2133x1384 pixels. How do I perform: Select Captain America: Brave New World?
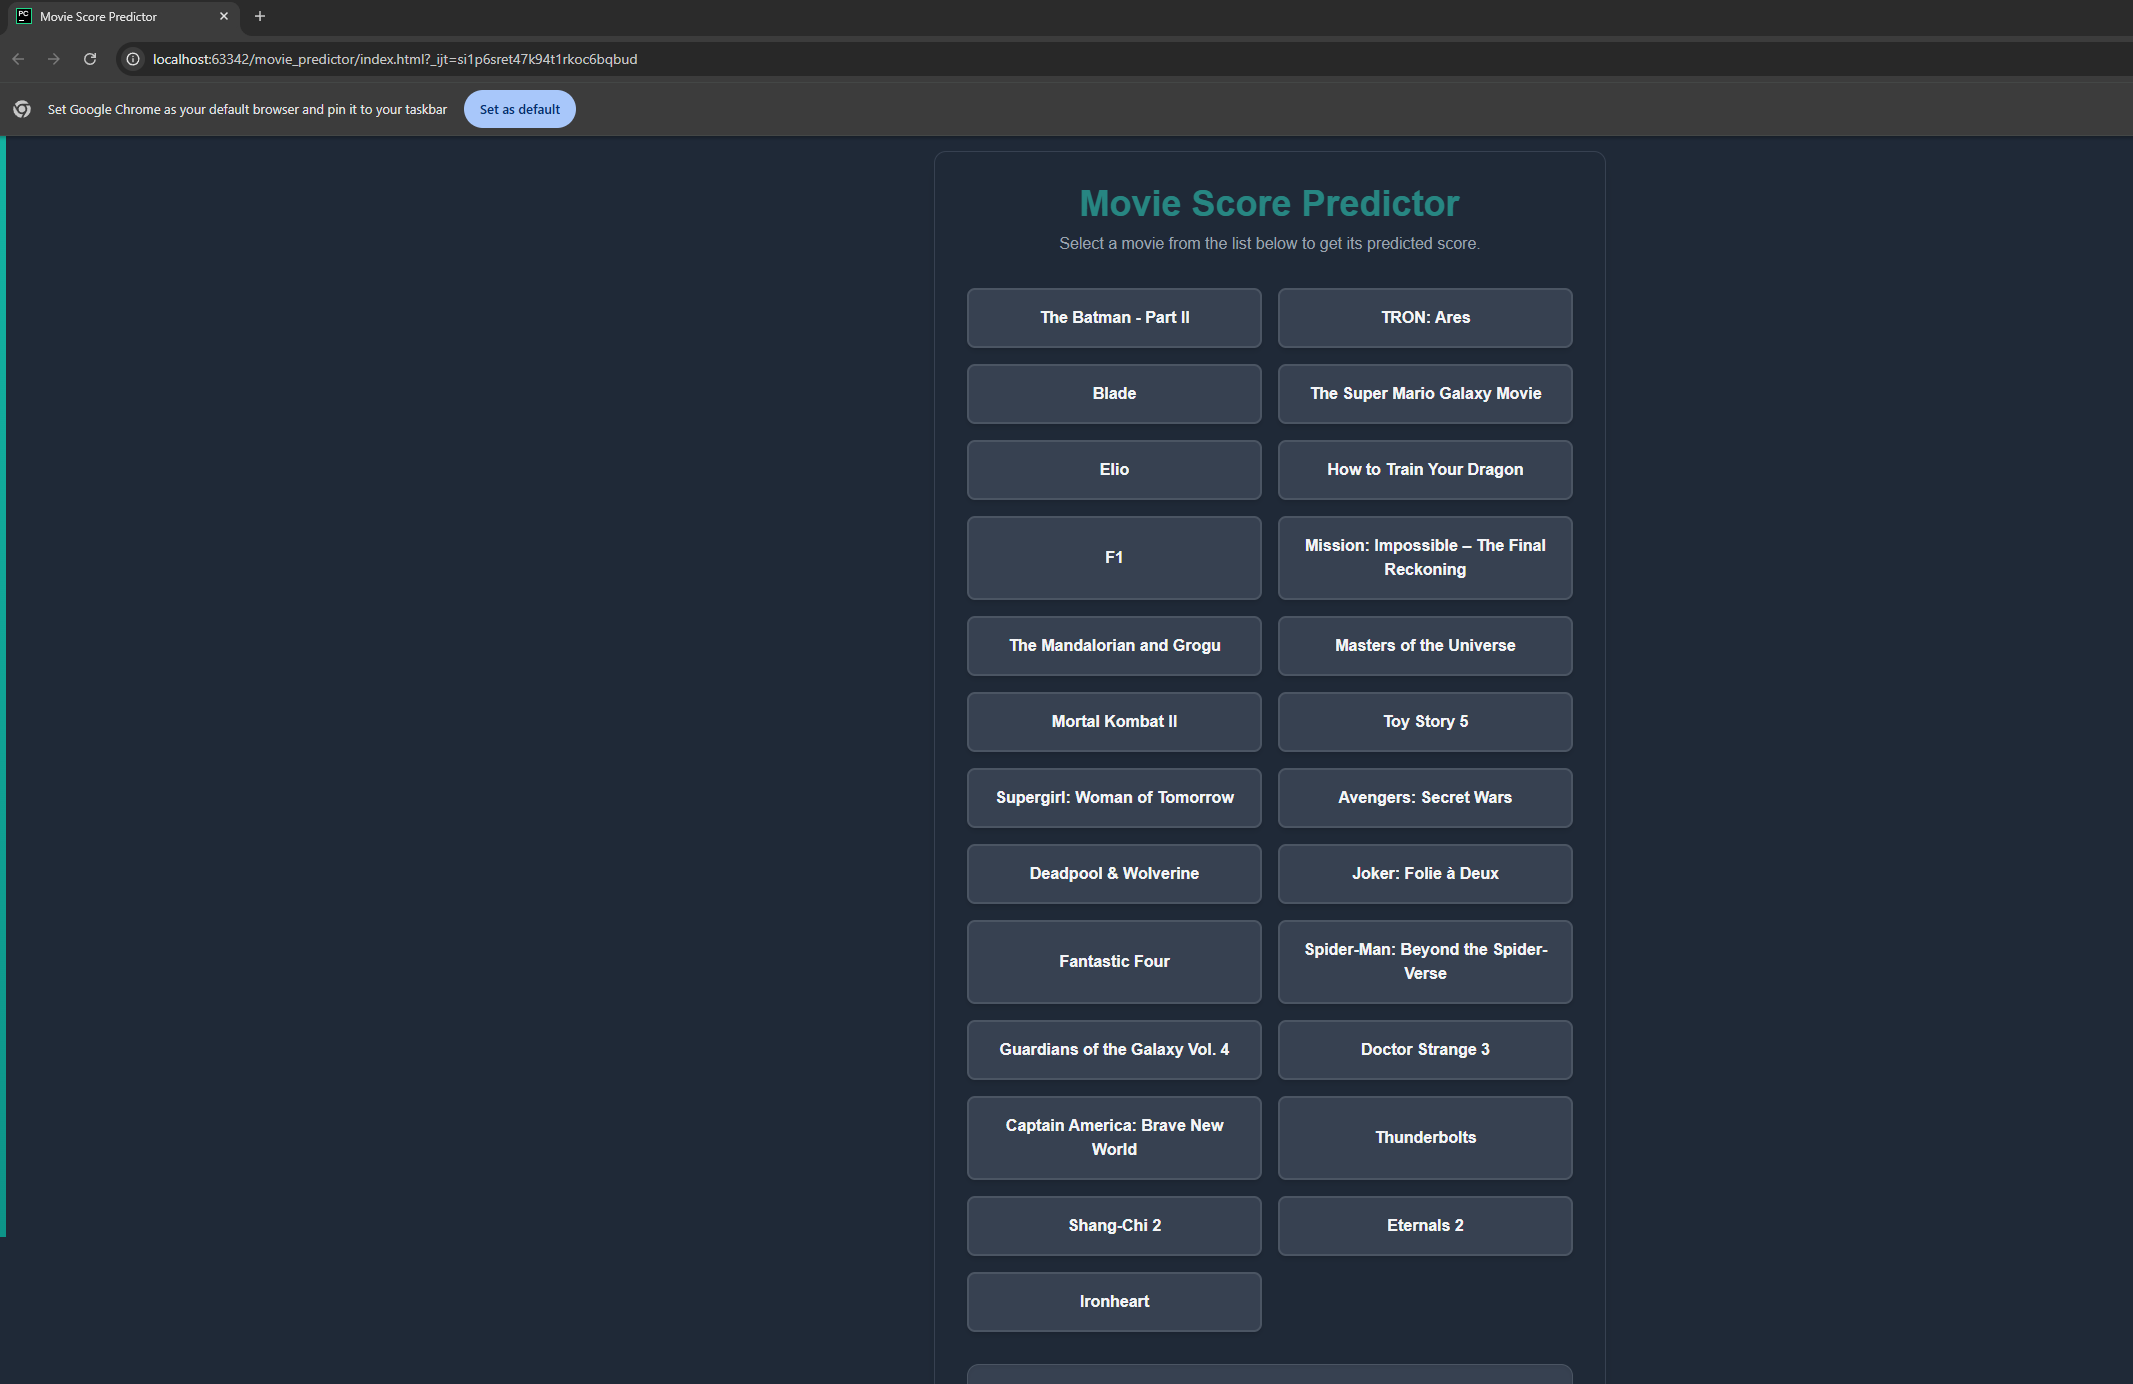click(1114, 1138)
